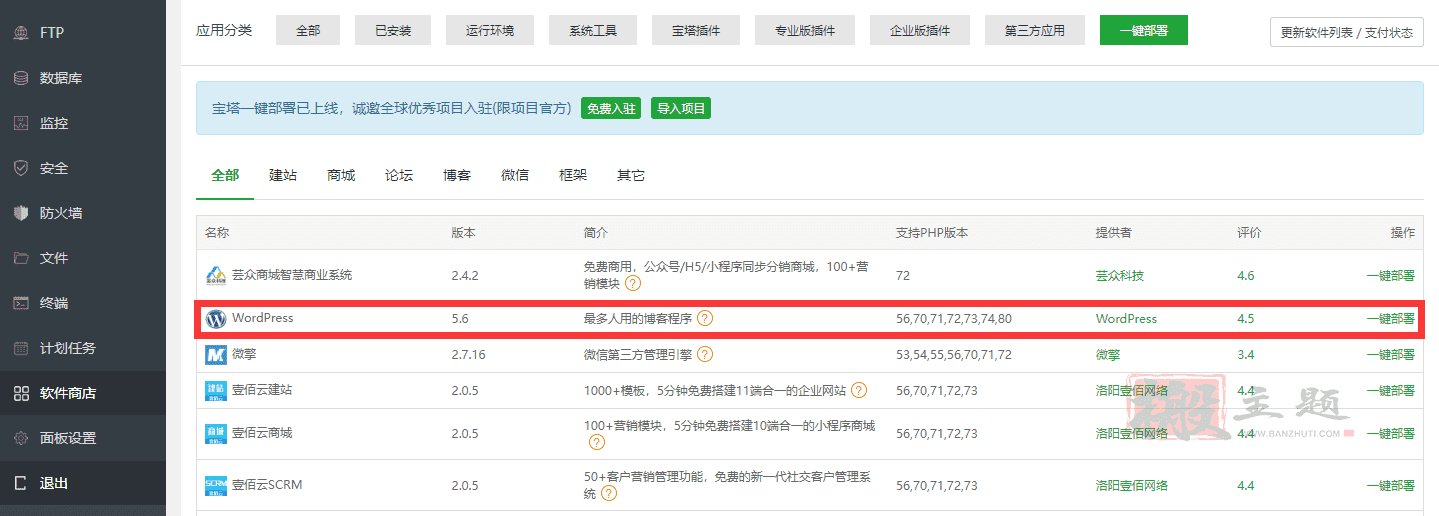Open the green WordPress provider link
Viewport: 1439px width, 516px height.
[1126, 319]
